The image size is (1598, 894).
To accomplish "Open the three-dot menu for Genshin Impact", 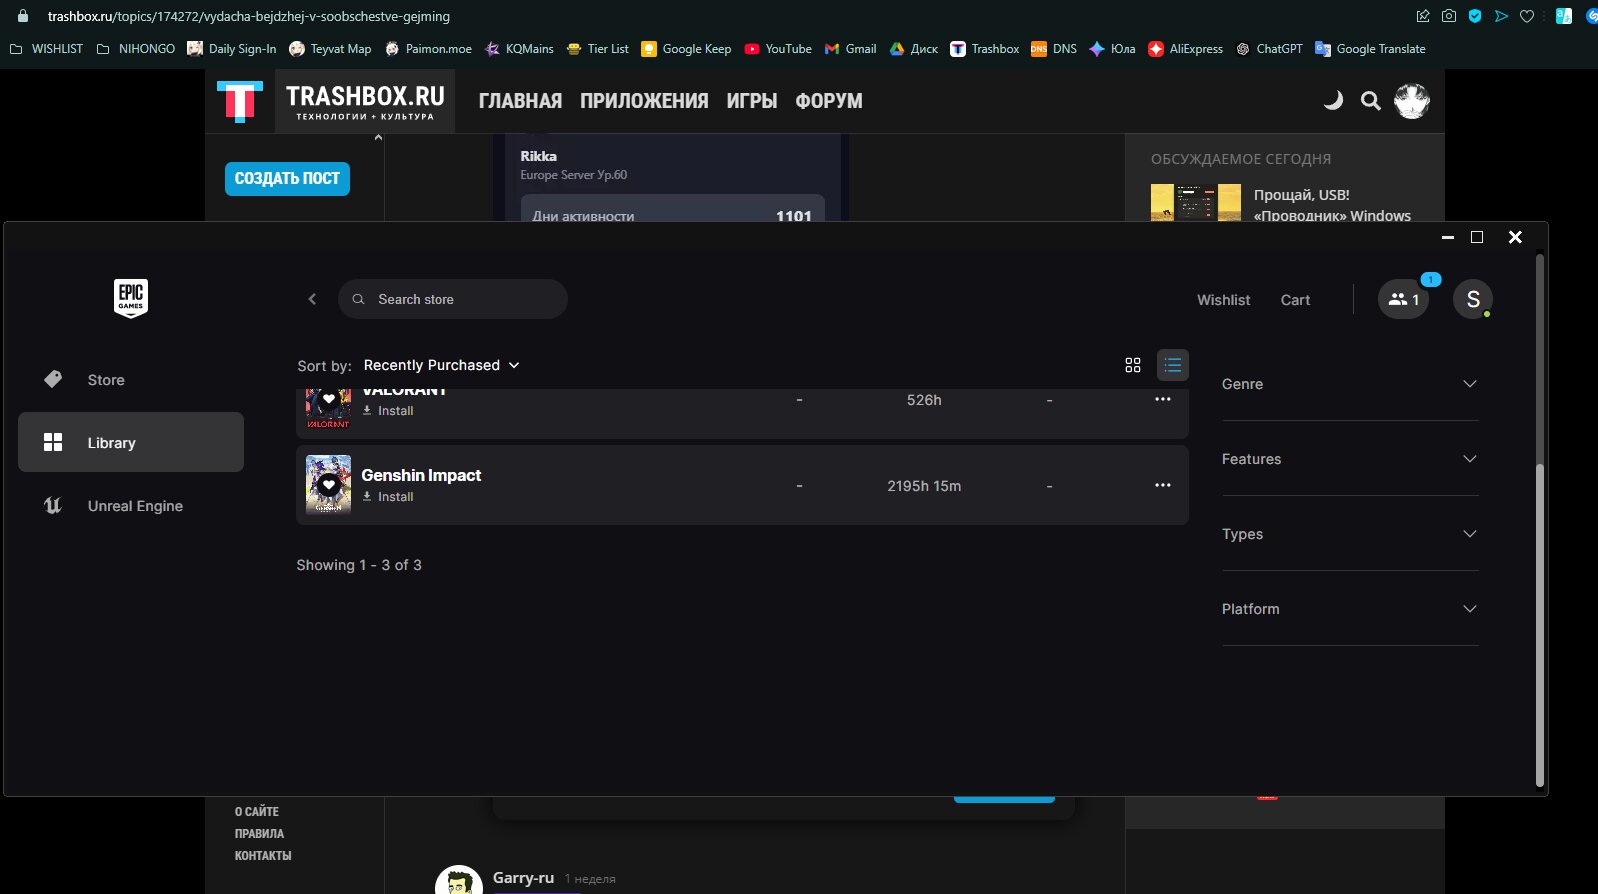I will click(1163, 485).
